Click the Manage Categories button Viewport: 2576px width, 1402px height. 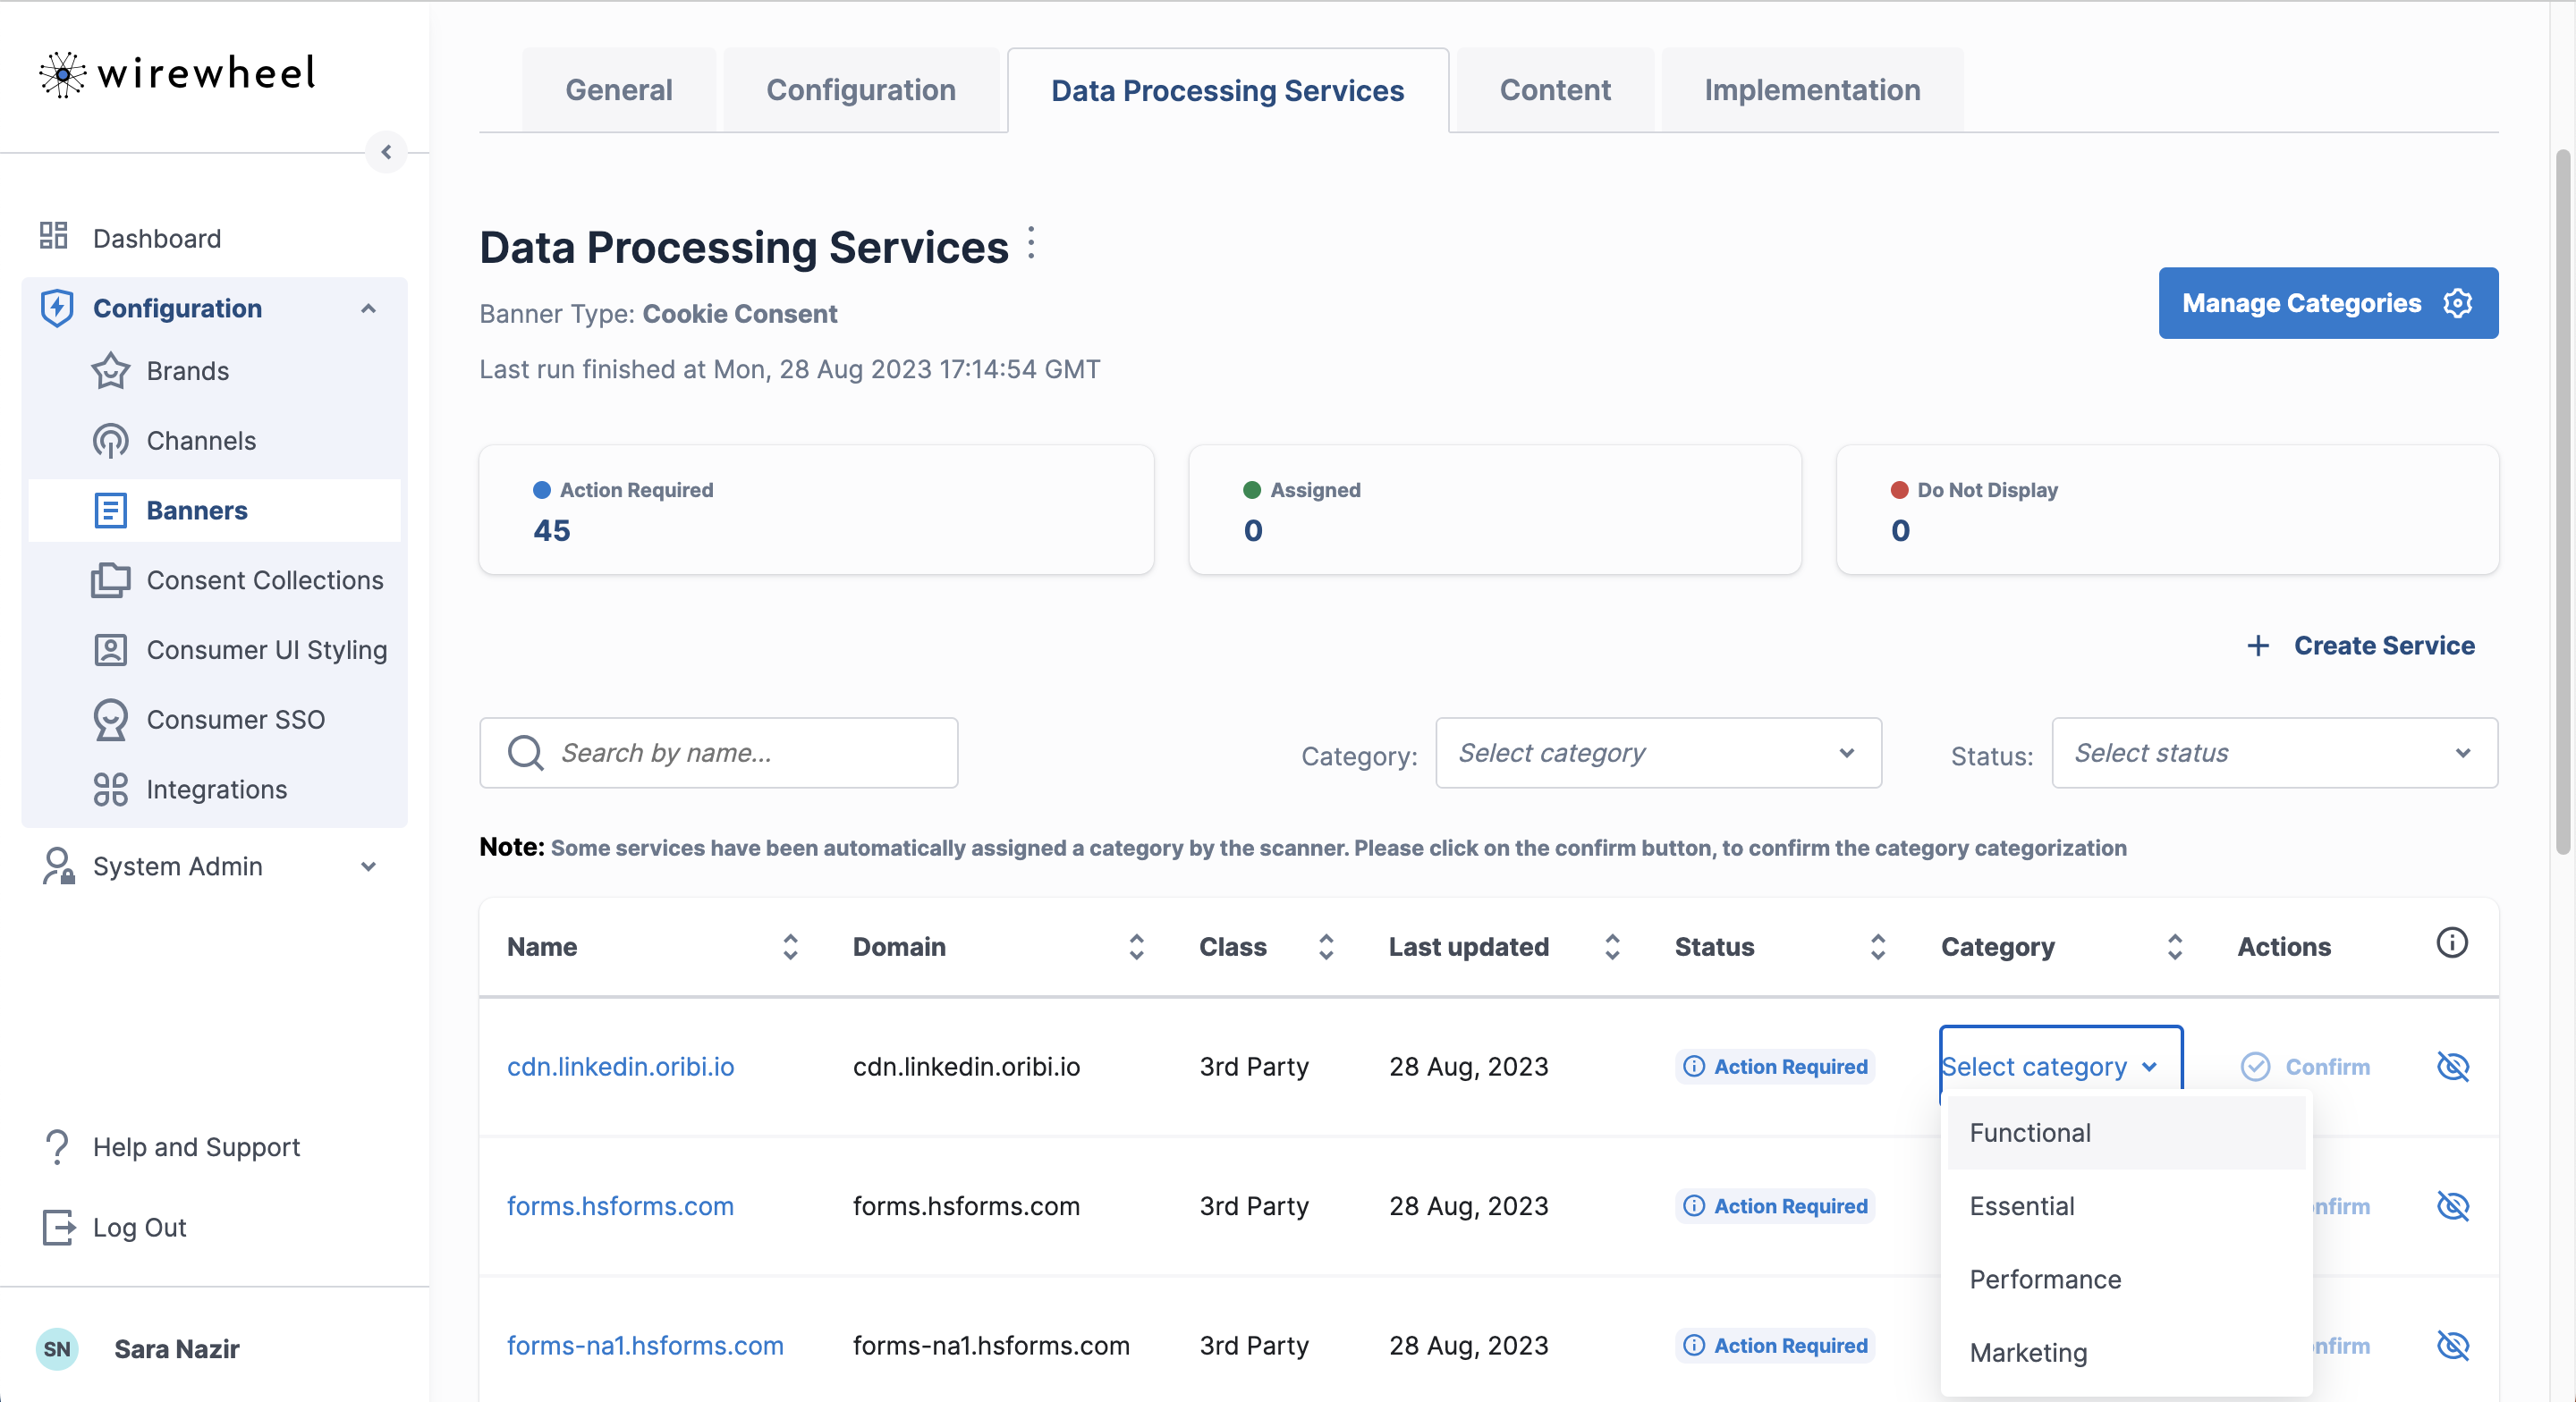(x=2327, y=303)
